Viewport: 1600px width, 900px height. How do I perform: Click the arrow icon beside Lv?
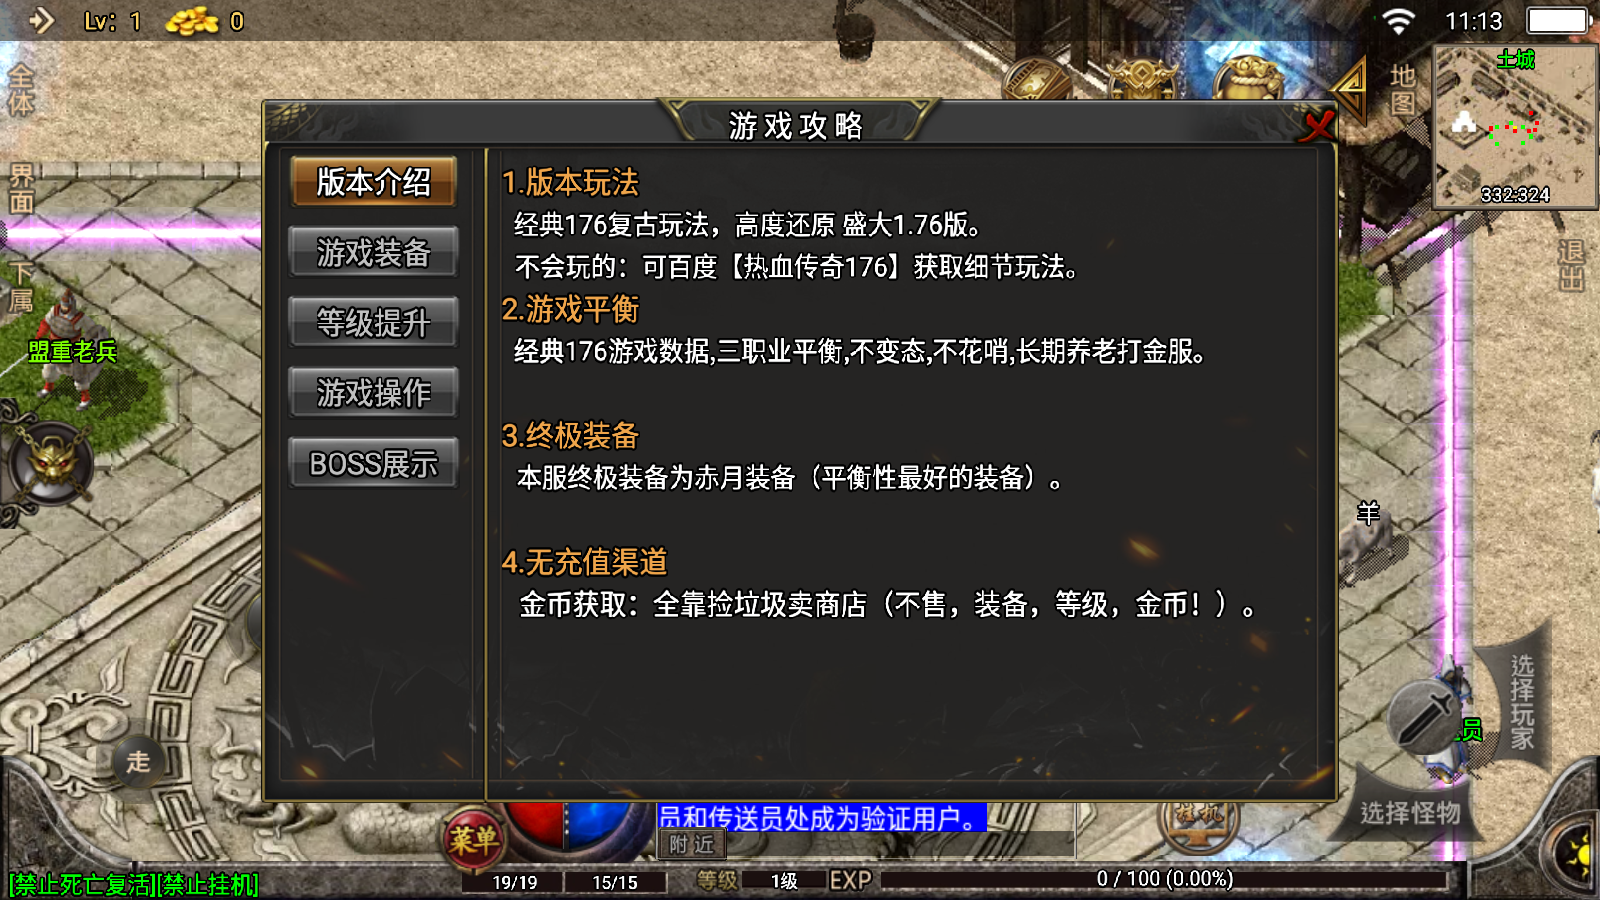click(x=41, y=20)
